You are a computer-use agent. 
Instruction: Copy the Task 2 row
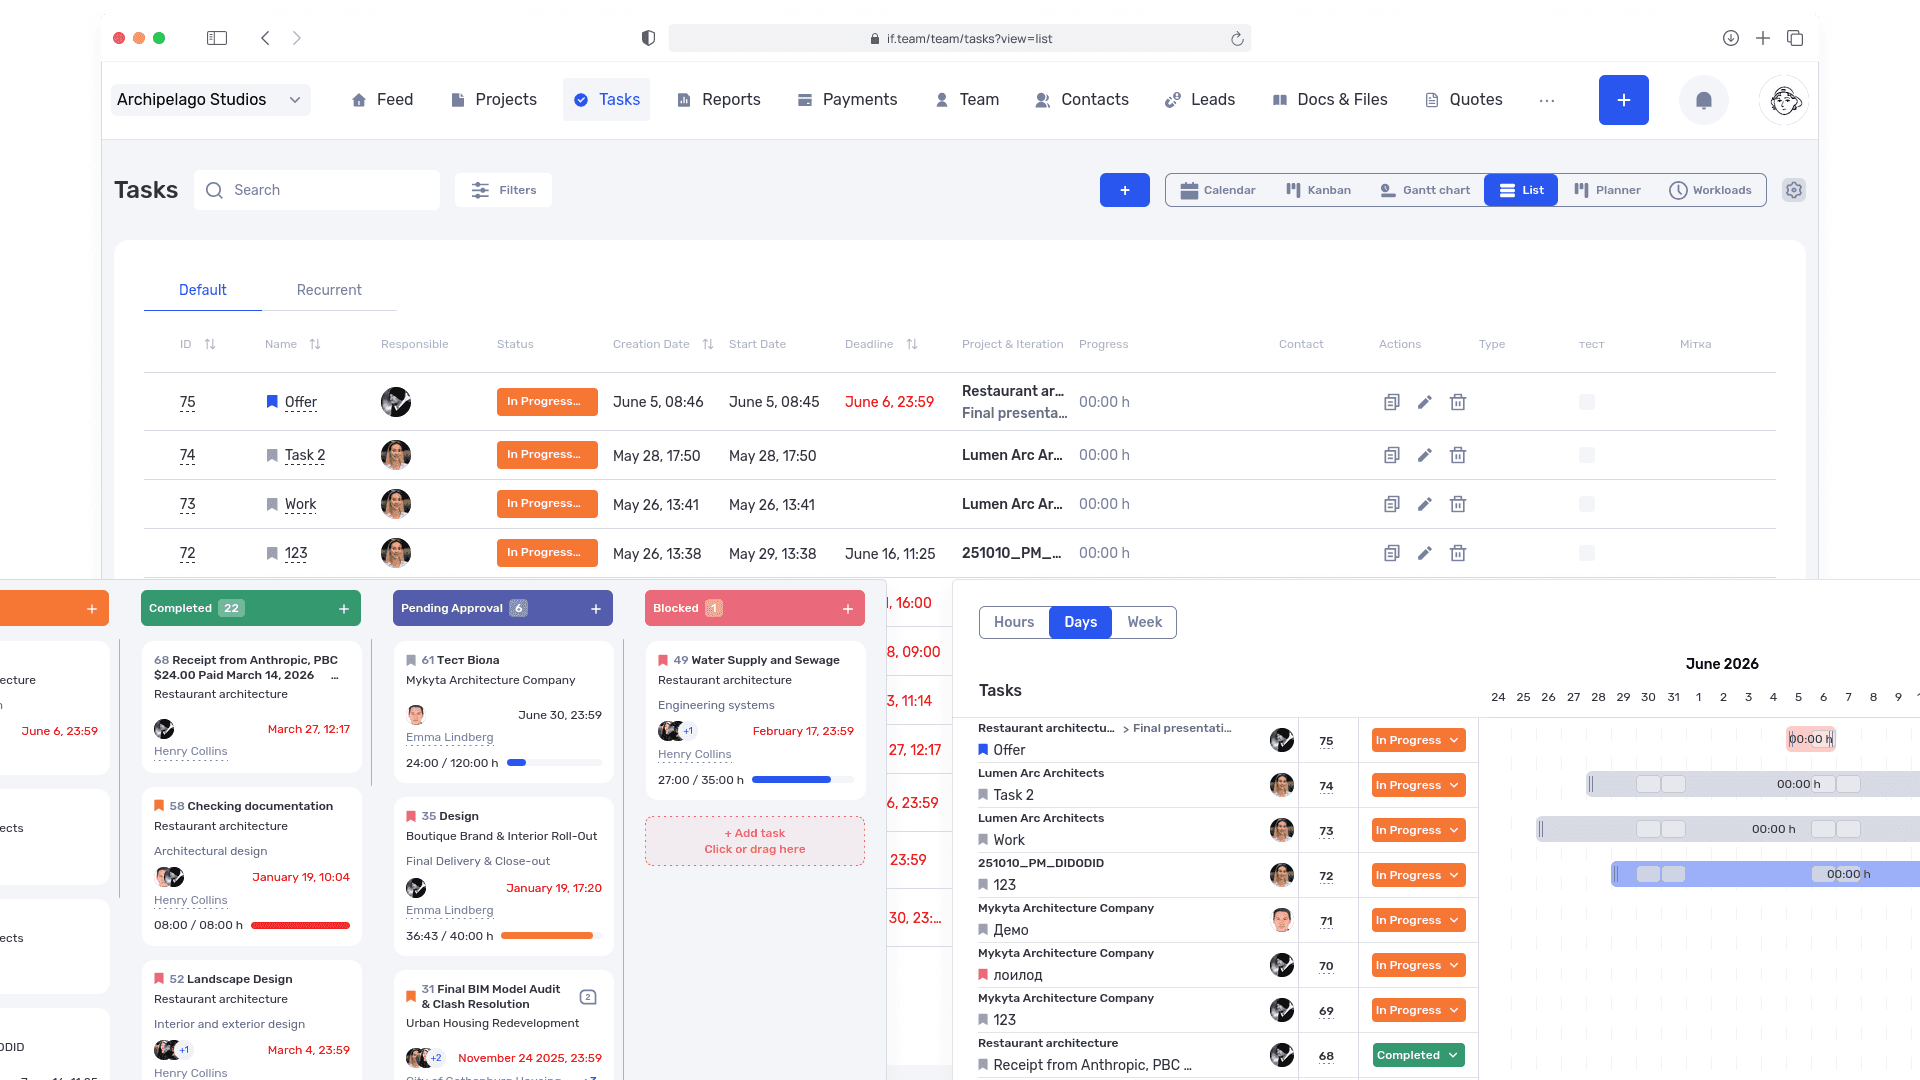point(1391,455)
